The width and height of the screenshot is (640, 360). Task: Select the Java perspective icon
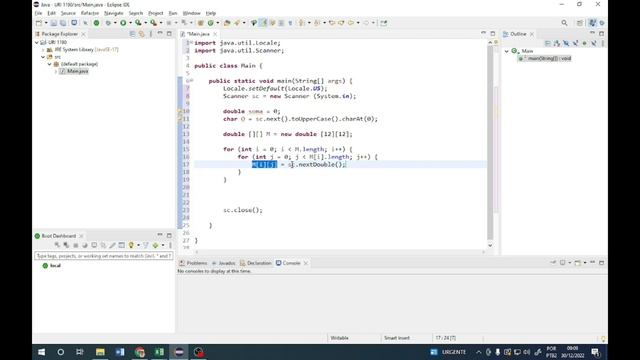pyautogui.click(x=592, y=23)
